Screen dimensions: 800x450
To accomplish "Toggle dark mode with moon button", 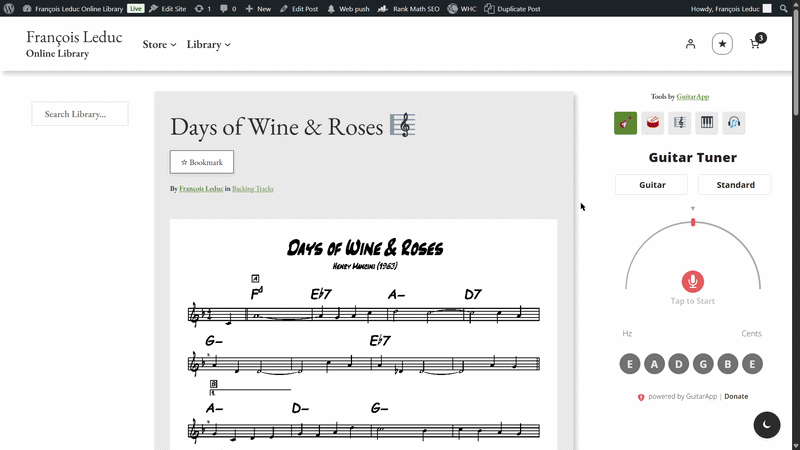I will [x=767, y=424].
